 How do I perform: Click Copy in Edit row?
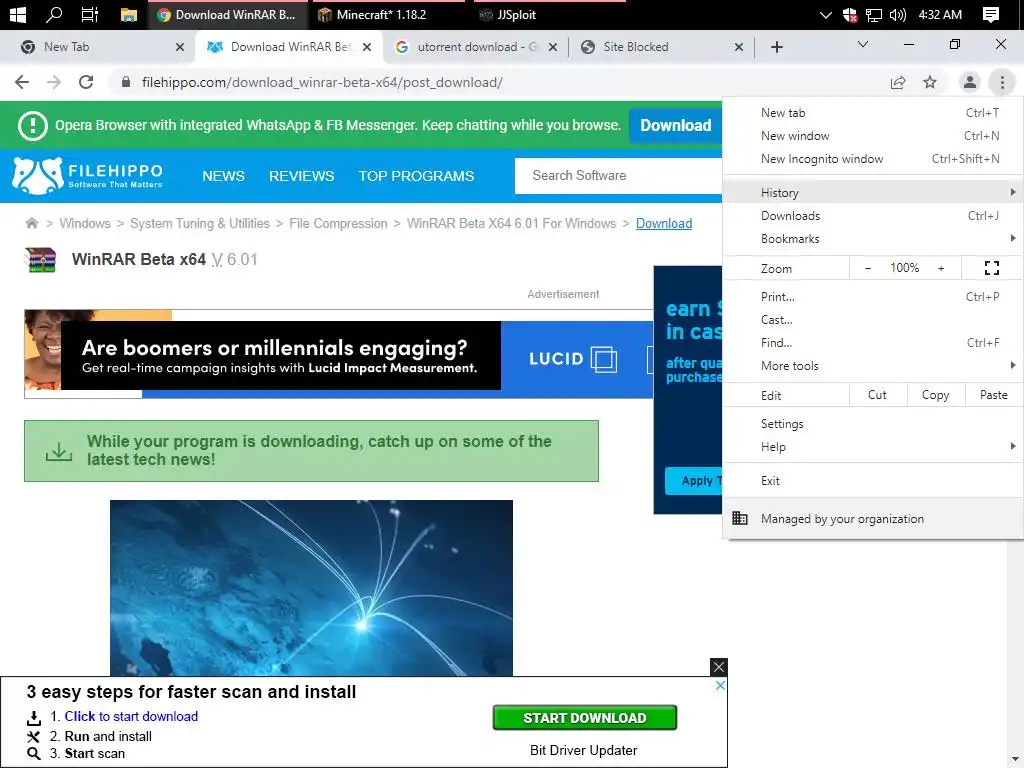click(x=935, y=395)
